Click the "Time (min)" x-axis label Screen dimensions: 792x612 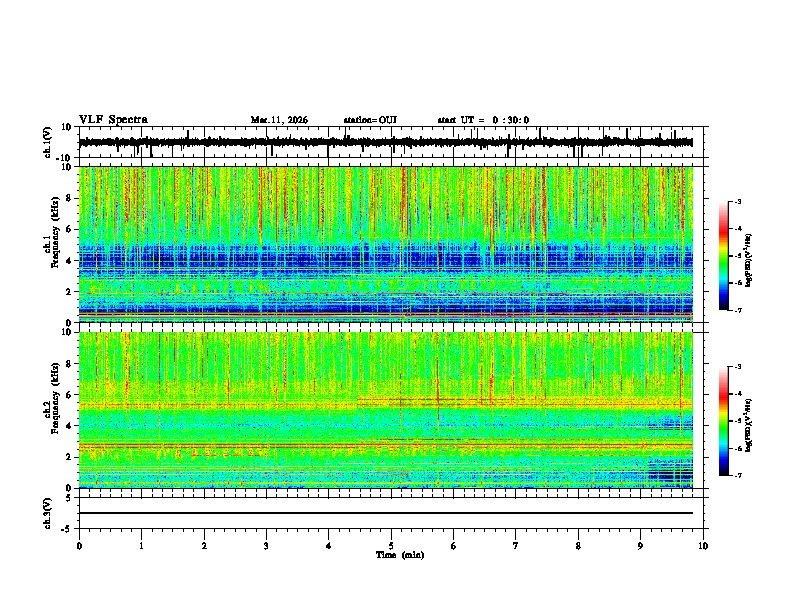coord(400,555)
